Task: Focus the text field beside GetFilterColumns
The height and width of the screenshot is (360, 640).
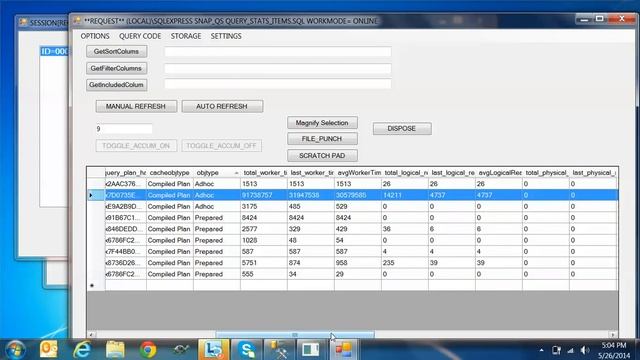Action: pyautogui.click(x=278, y=68)
